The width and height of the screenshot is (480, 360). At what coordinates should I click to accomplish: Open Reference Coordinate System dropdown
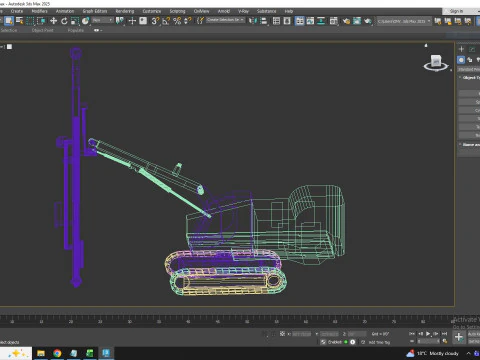click(103, 20)
